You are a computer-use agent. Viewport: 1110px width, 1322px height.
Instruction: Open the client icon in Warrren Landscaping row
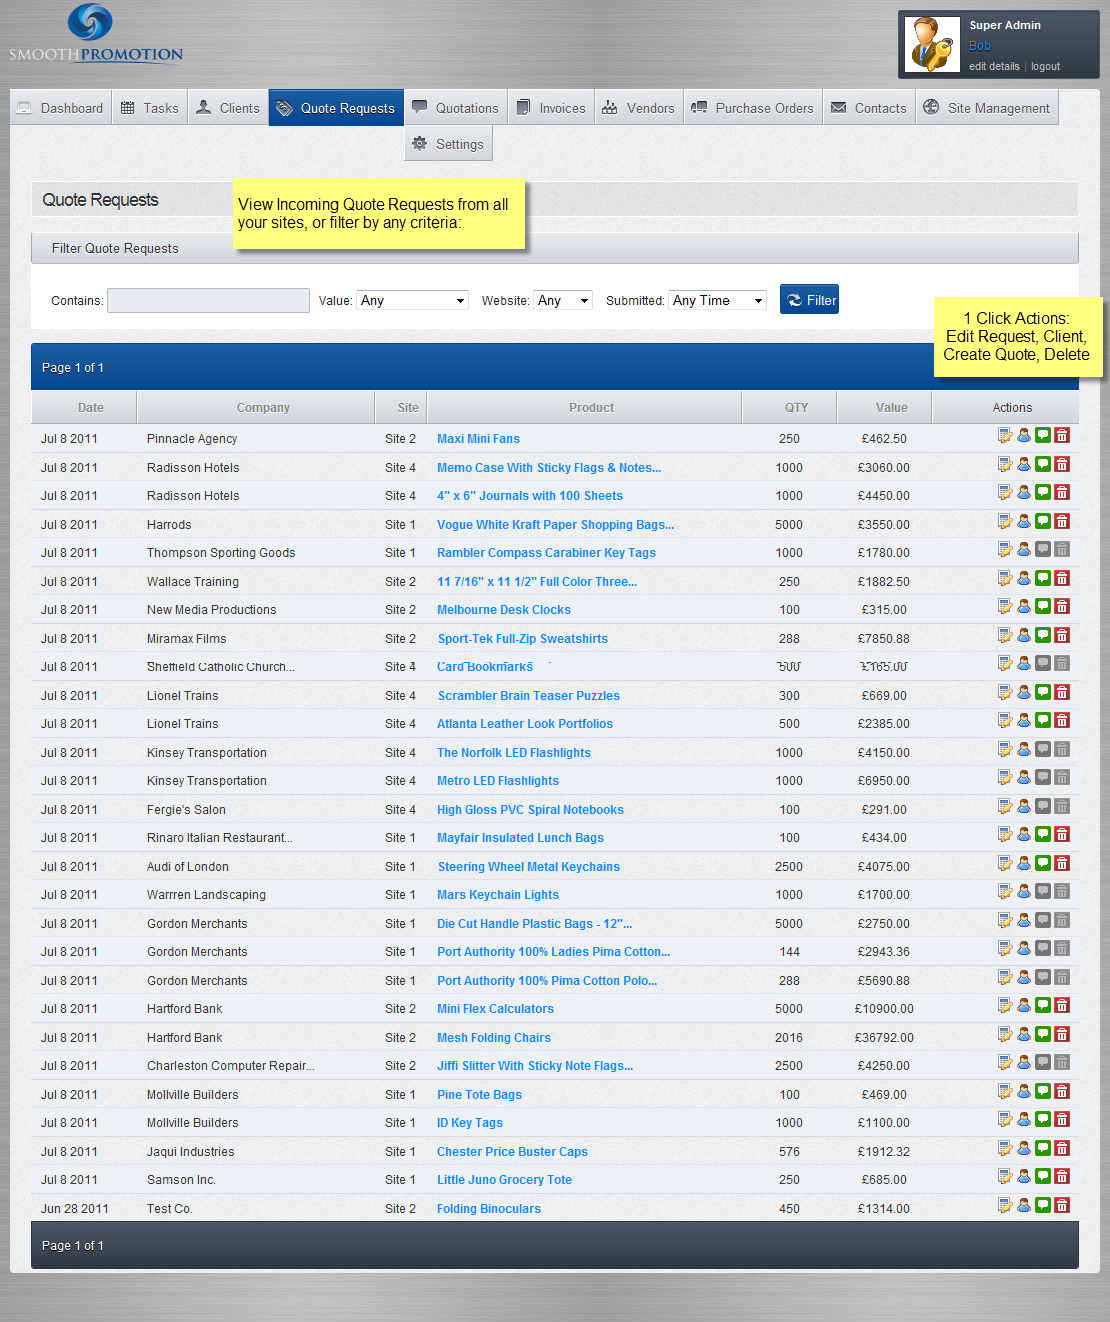1024,891
